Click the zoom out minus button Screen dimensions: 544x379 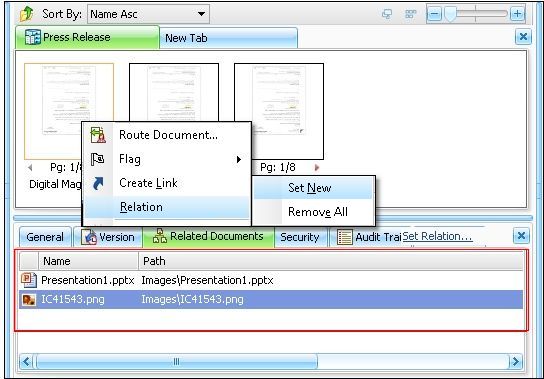coord(434,14)
